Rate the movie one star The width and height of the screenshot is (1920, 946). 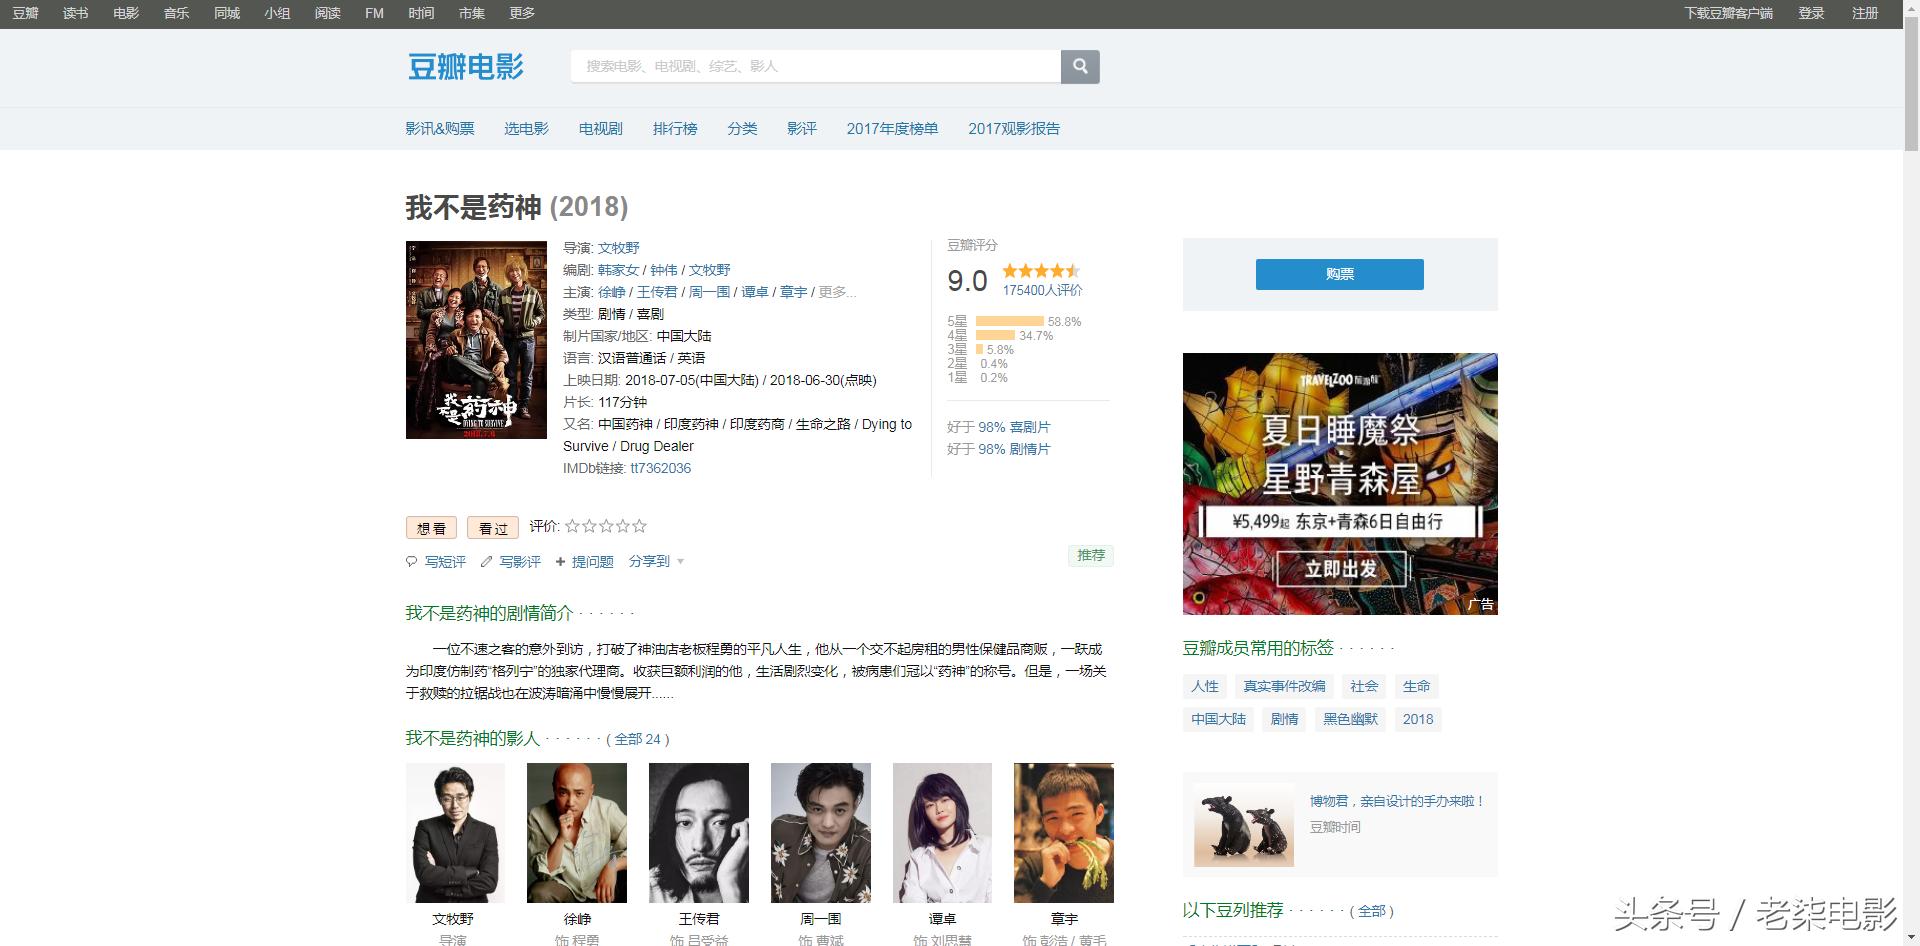pos(572,526)
